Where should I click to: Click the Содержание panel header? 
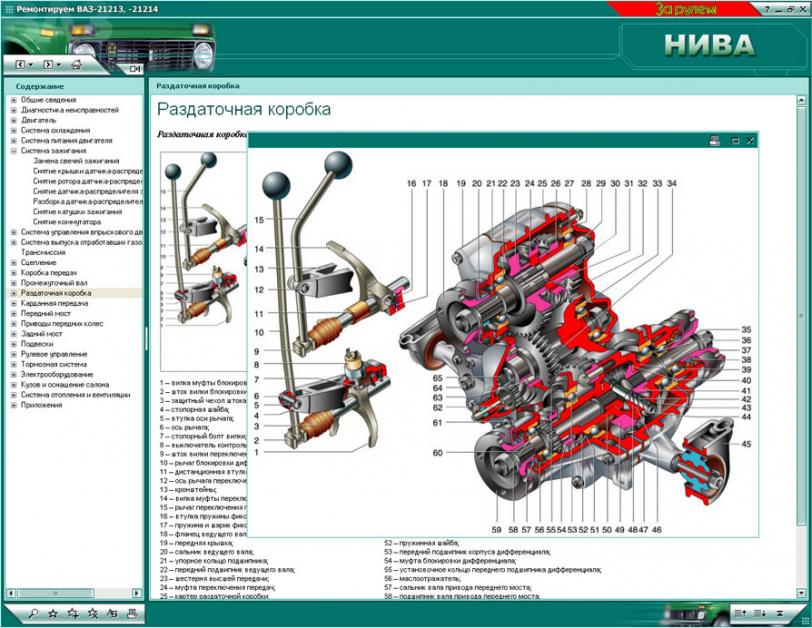[74, 86]
